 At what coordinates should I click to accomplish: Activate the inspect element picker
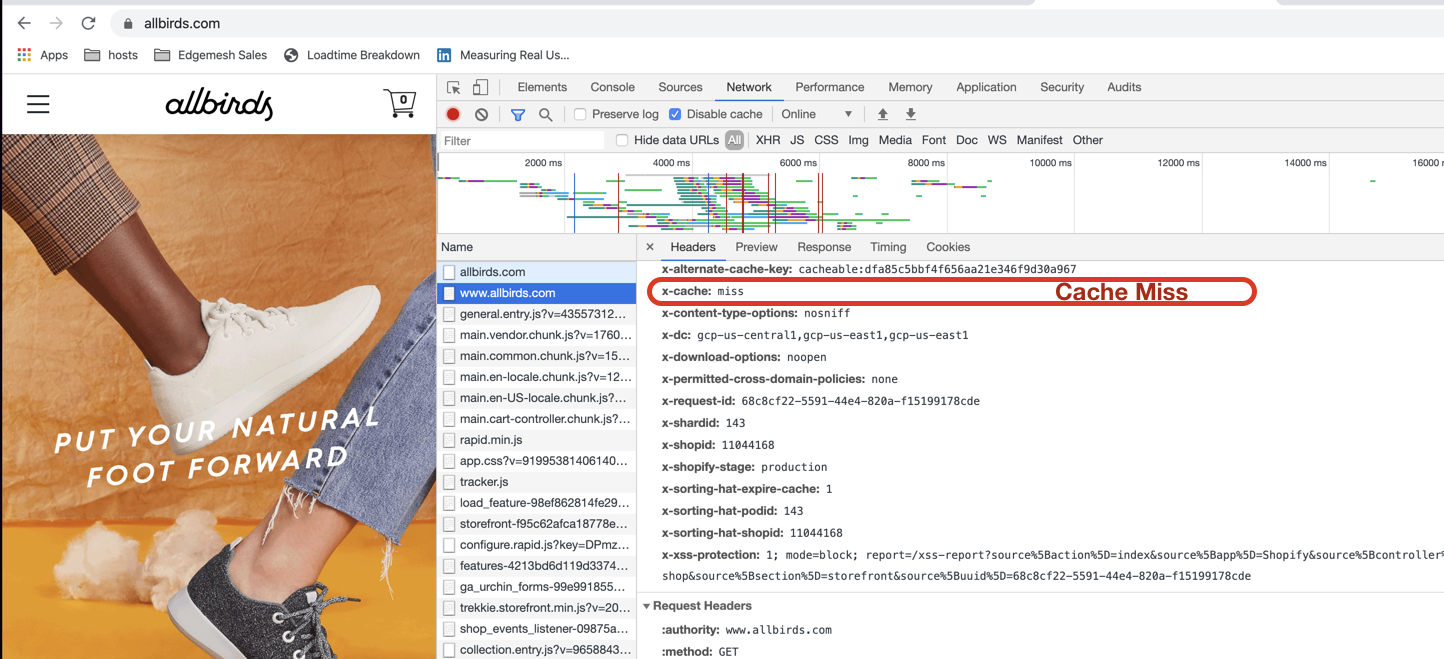[454, 87]
